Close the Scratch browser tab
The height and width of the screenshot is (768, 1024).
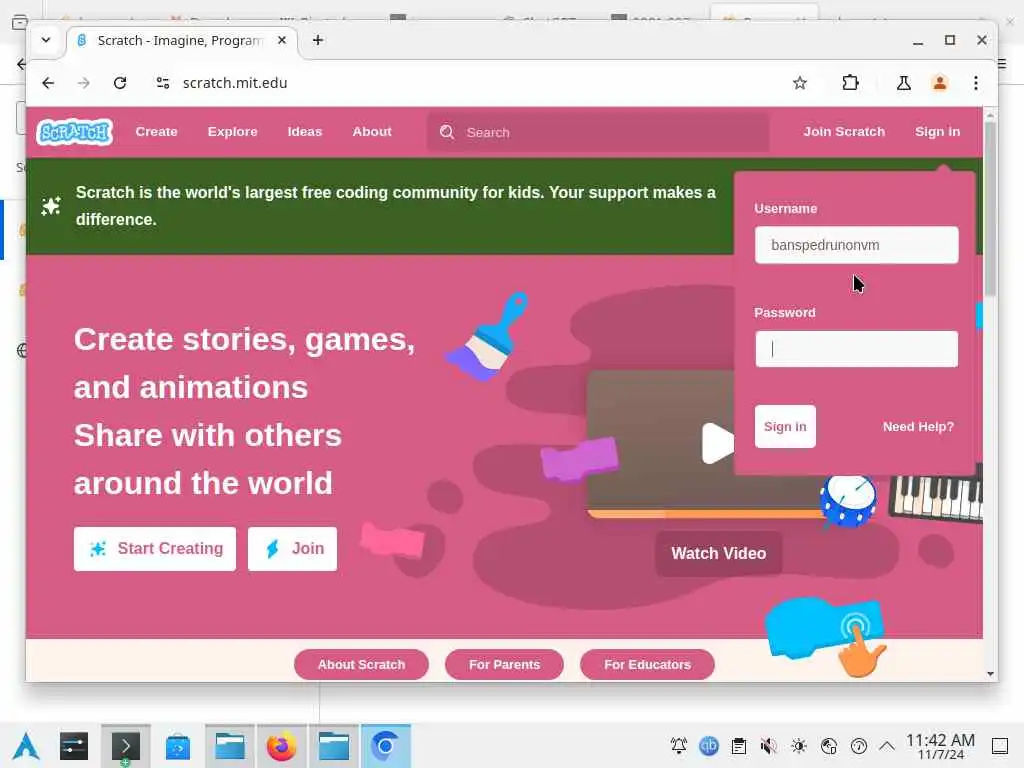[282, 40]
